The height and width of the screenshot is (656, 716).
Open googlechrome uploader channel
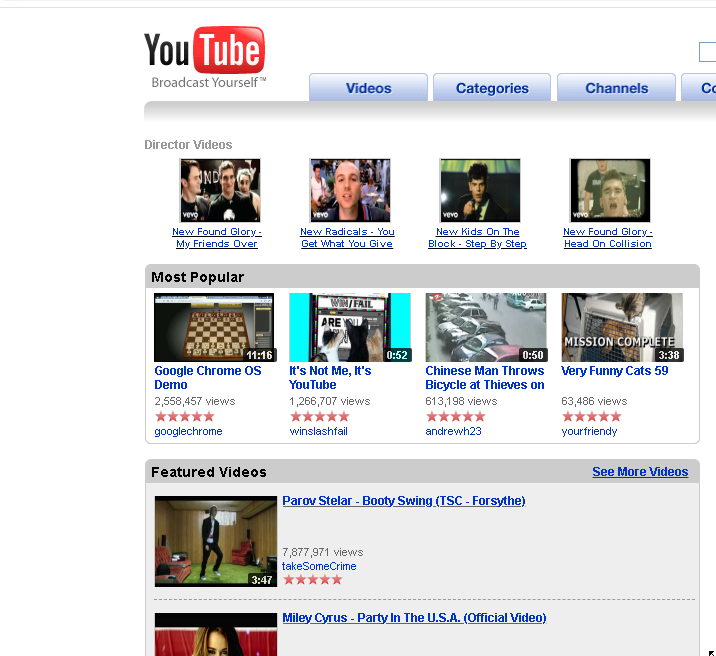point(188,431)
